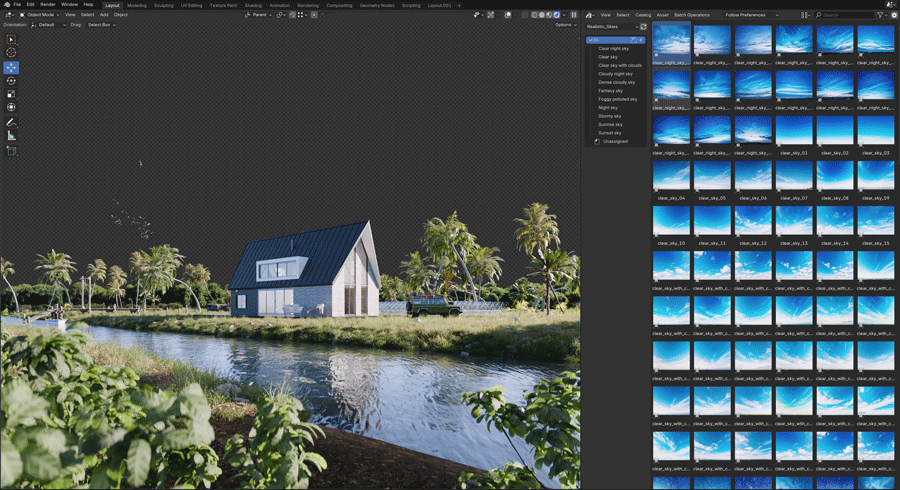900x490 pixels.
Task: Open scene selector icon at top right
Action: click(890, 4)
